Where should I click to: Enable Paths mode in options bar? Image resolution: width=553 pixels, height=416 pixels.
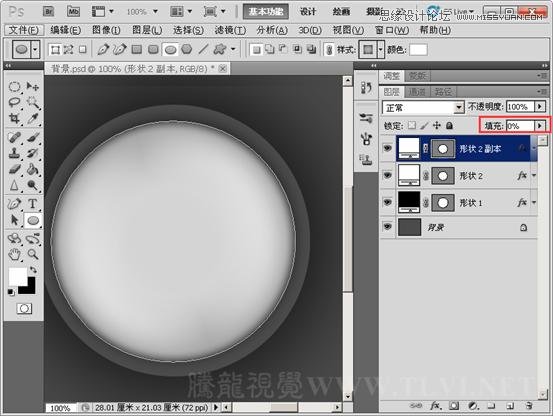[68, 49]
